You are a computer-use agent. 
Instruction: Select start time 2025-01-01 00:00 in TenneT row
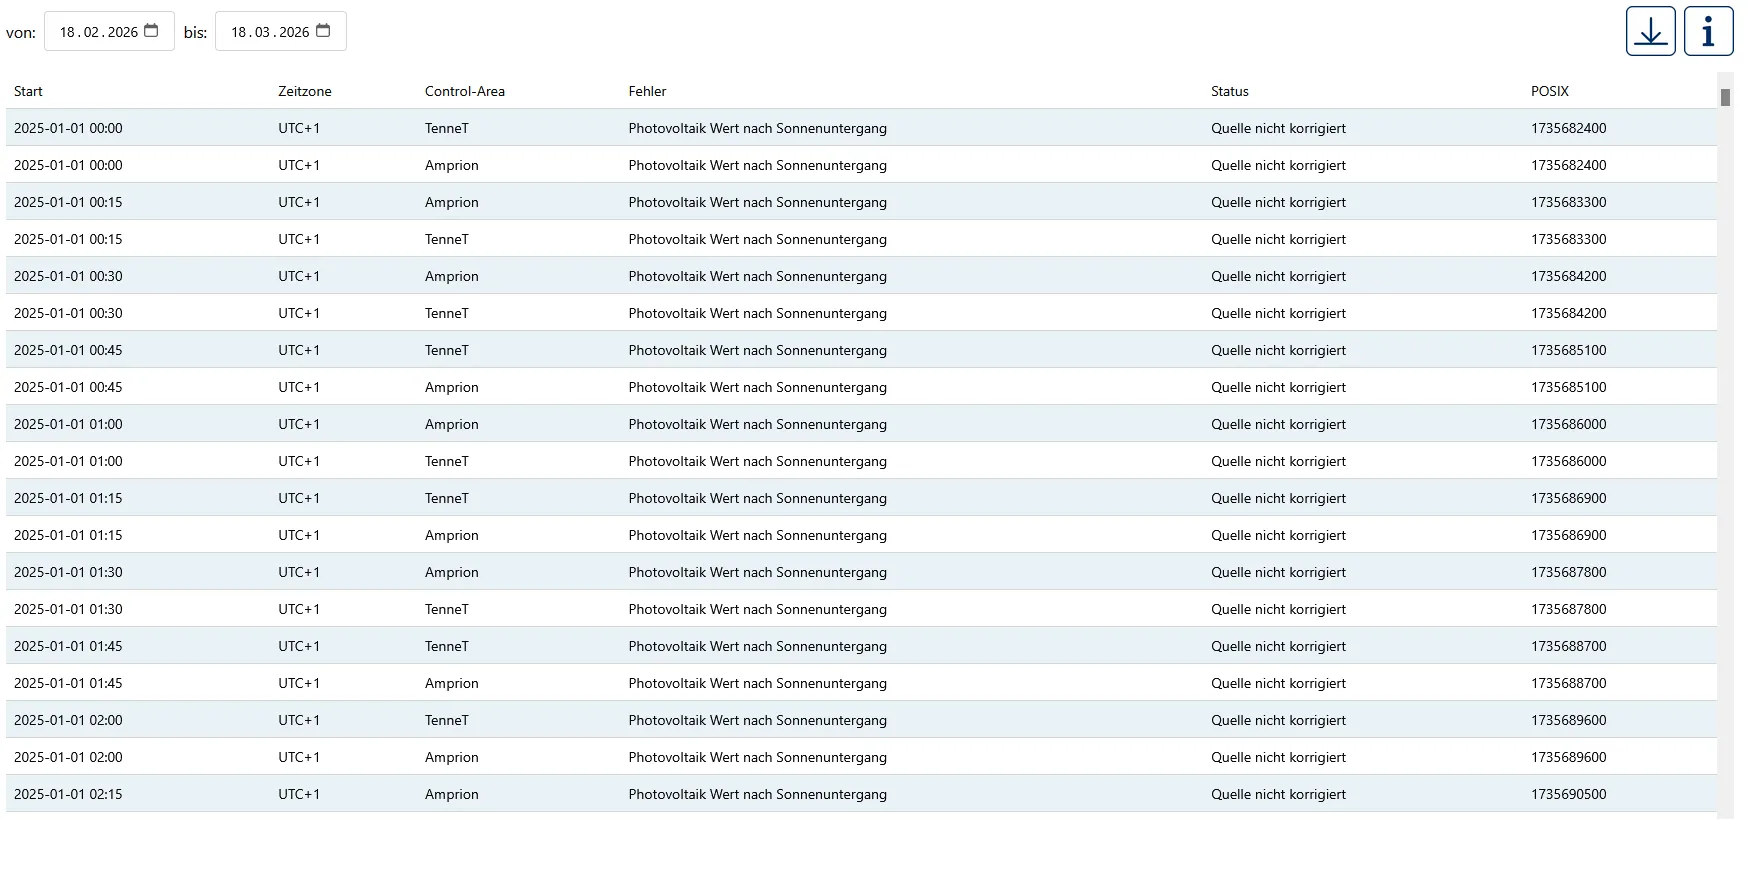click(68, 128)
